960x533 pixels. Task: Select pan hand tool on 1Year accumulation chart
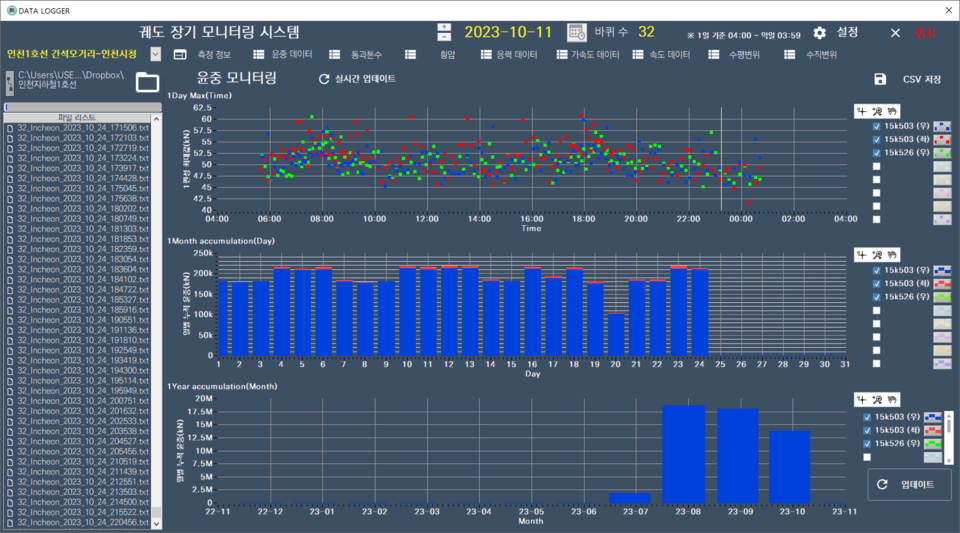click(892, 400)
